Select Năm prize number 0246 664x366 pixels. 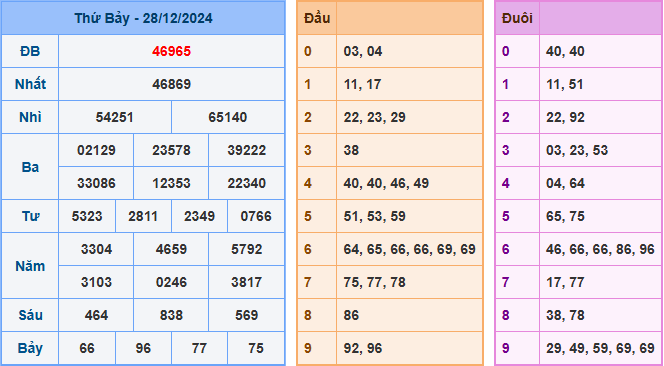pyautogui.click(x=172, y=282)
